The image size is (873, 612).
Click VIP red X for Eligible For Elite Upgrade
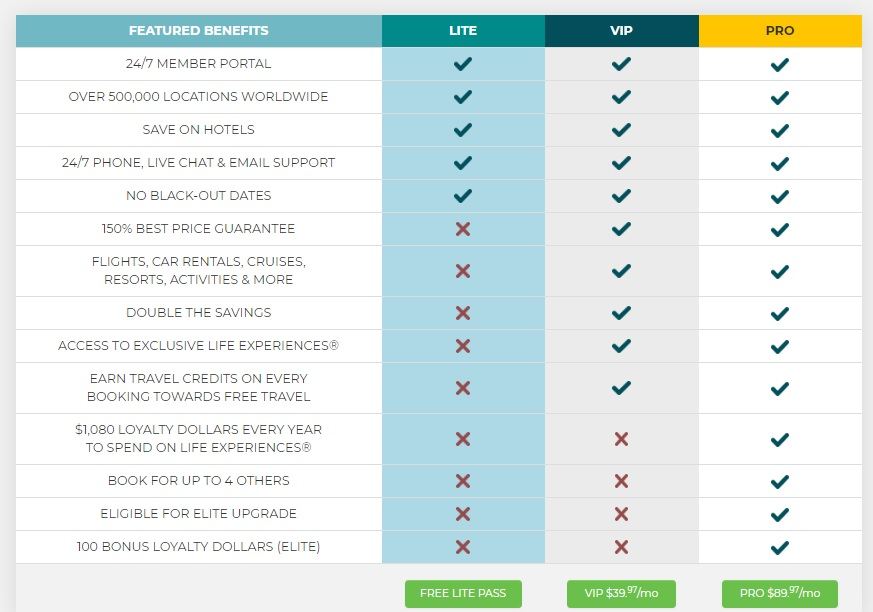[621, 514]
